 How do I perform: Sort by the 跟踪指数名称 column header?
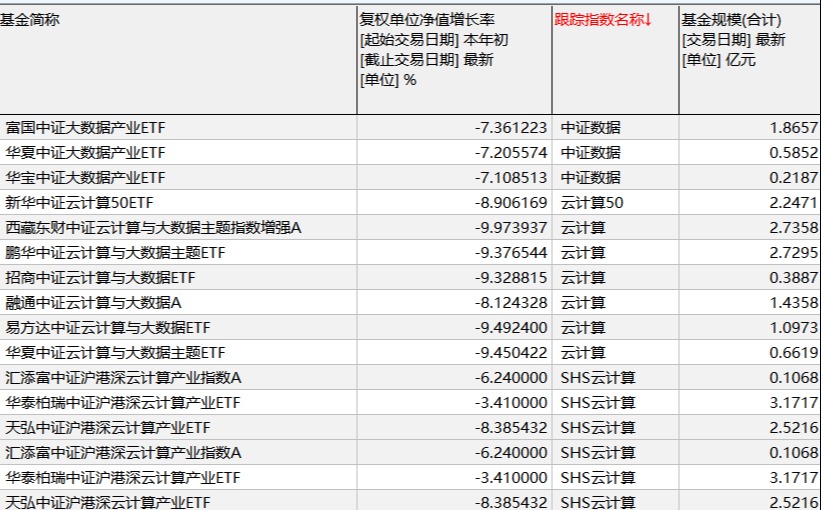click(x=603, y=20)
